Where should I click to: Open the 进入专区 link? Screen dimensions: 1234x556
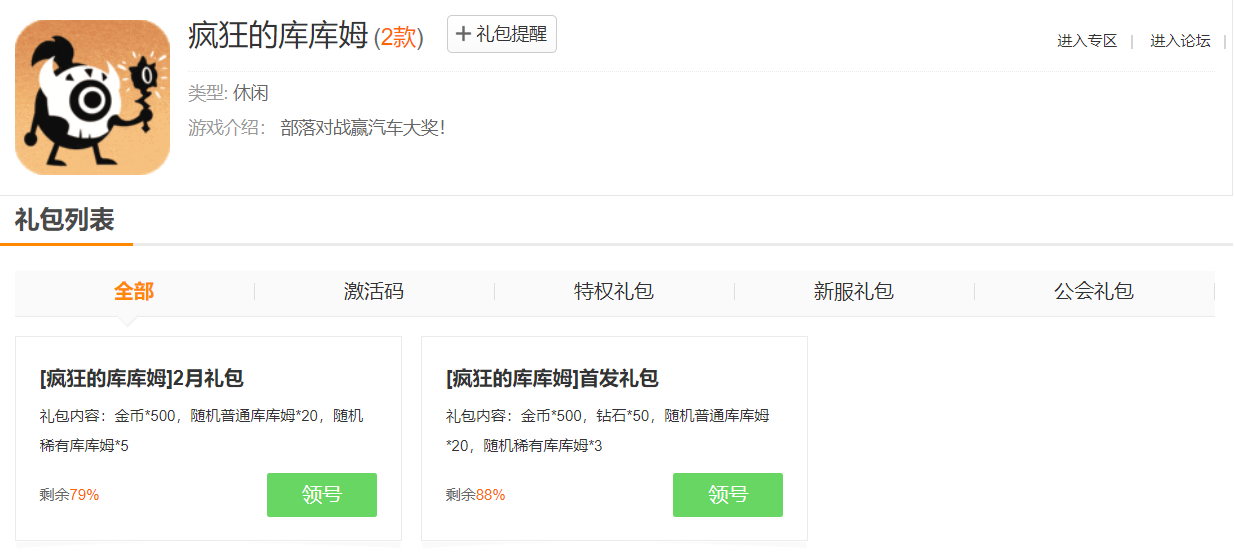1087,41
